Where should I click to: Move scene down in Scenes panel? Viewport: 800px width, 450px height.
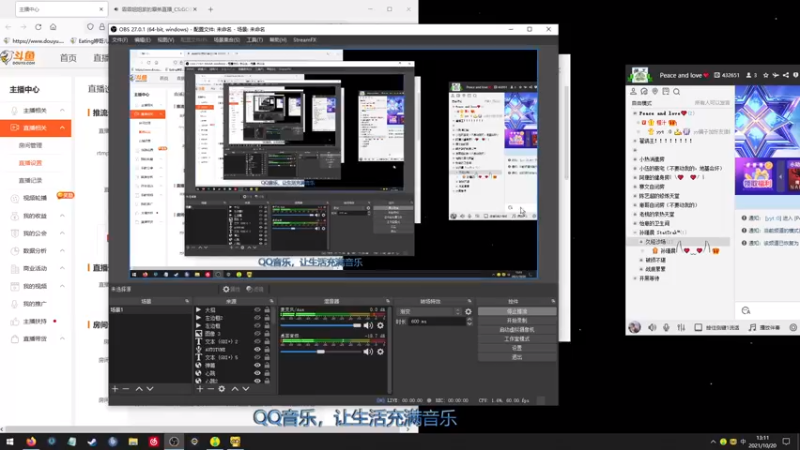tap(149, 389)
